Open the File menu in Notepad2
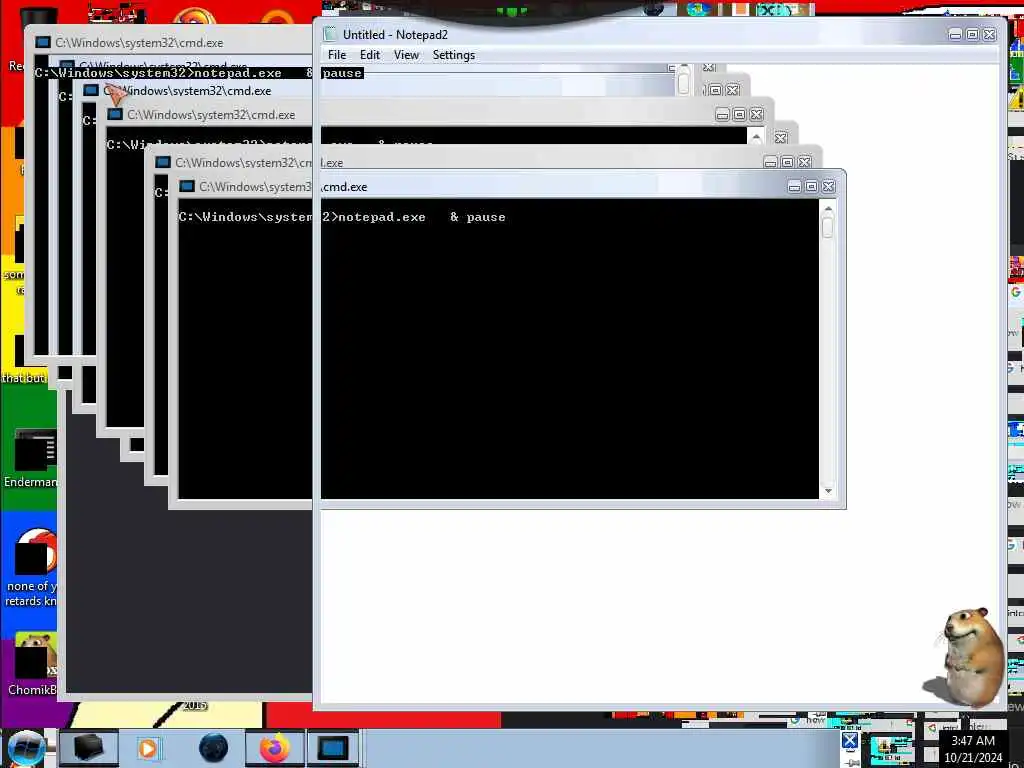Viewport: 1024px width, 768px height. pyautogui.click(x=336, y=55)
